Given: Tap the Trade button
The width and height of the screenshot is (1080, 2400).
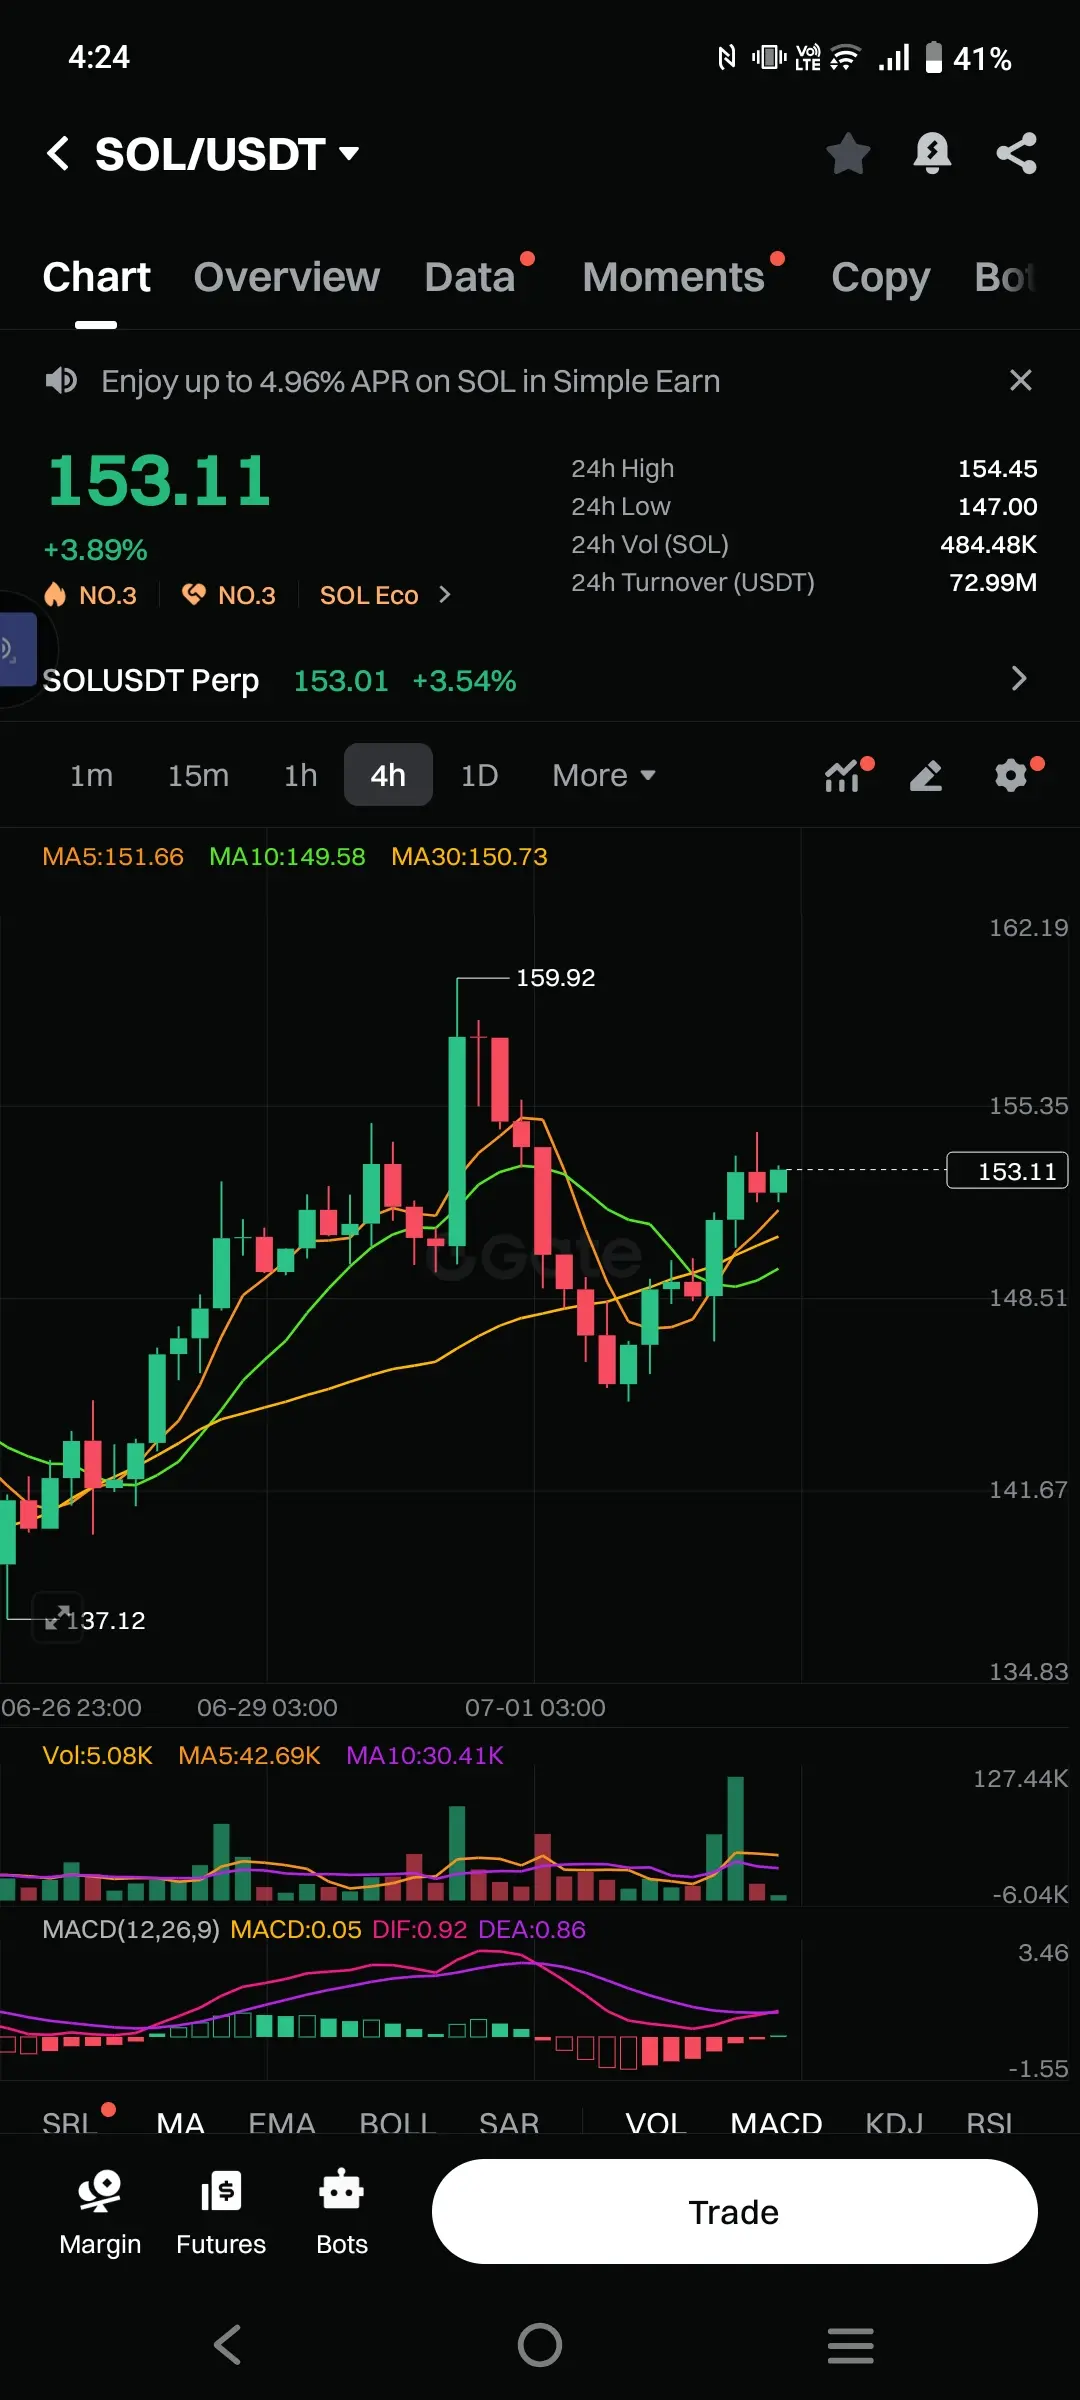Looking at the screenshot, I should click(734, 2211).
